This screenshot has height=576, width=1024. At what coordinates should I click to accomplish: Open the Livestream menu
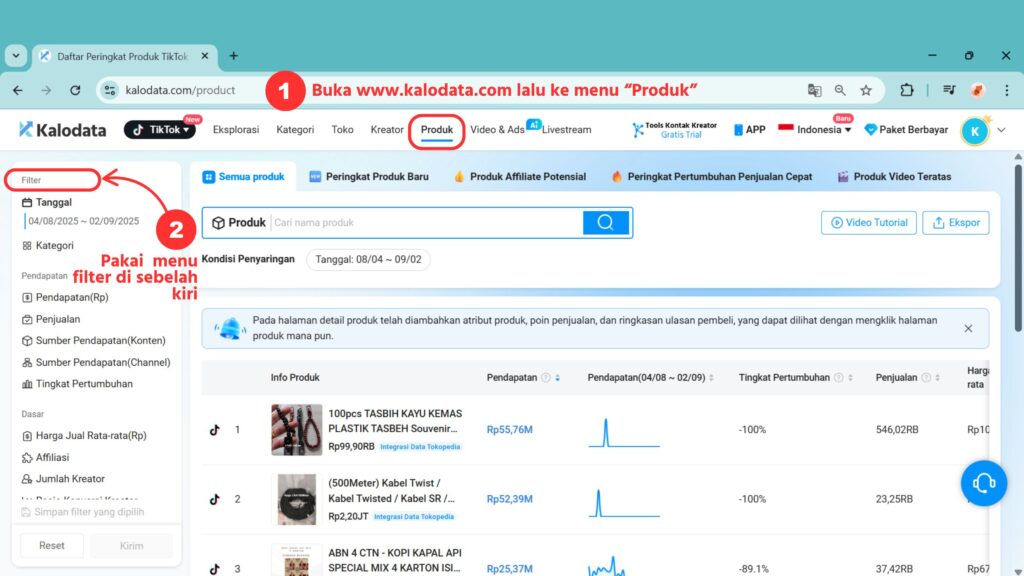click(566, 130)
